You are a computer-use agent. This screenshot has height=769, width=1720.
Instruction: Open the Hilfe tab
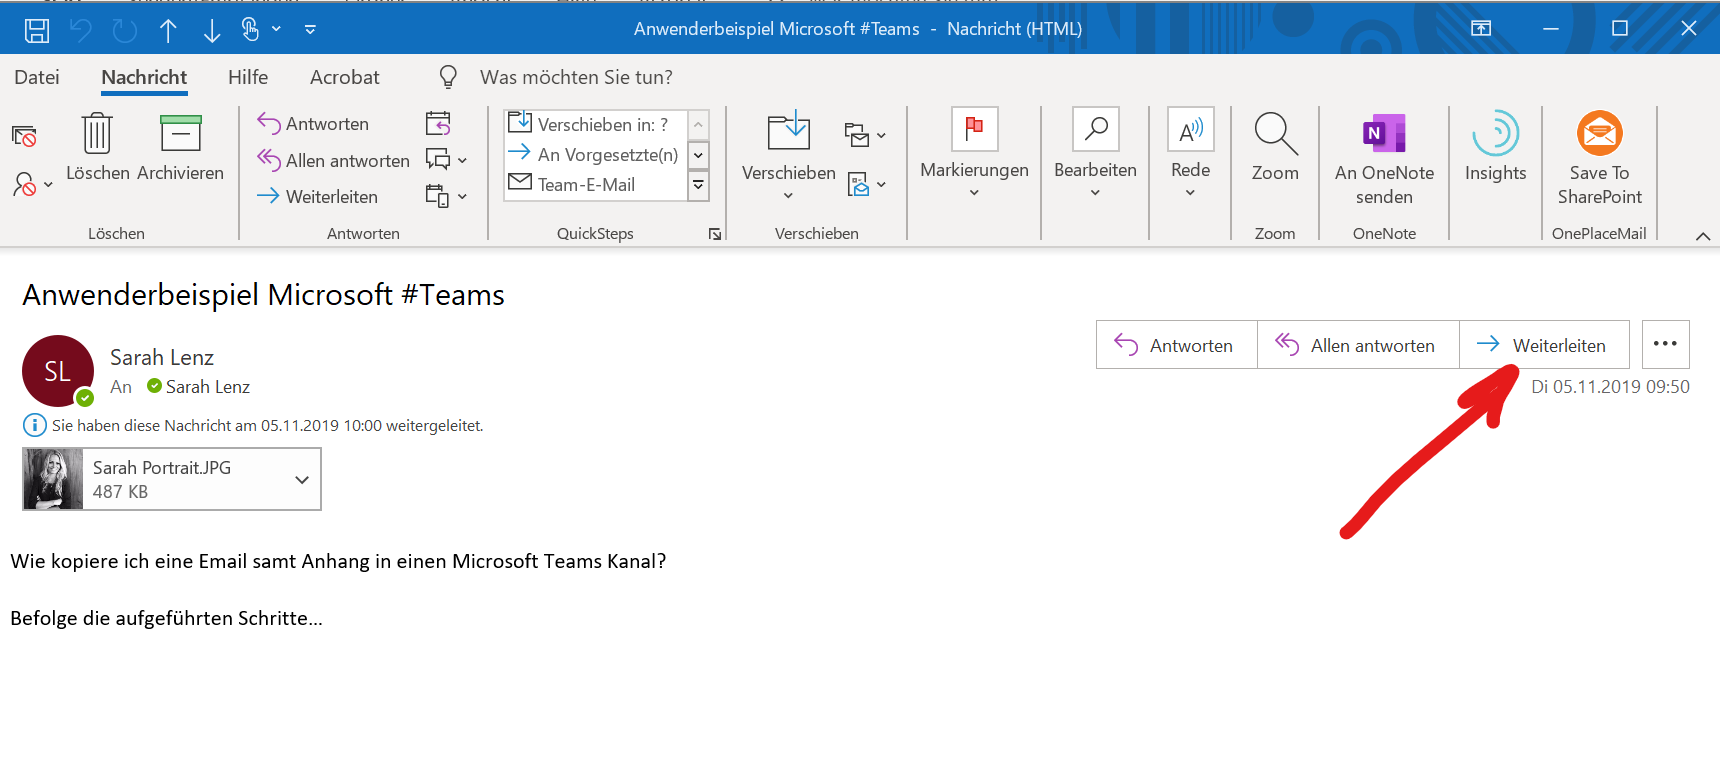(x=248, y=77)
